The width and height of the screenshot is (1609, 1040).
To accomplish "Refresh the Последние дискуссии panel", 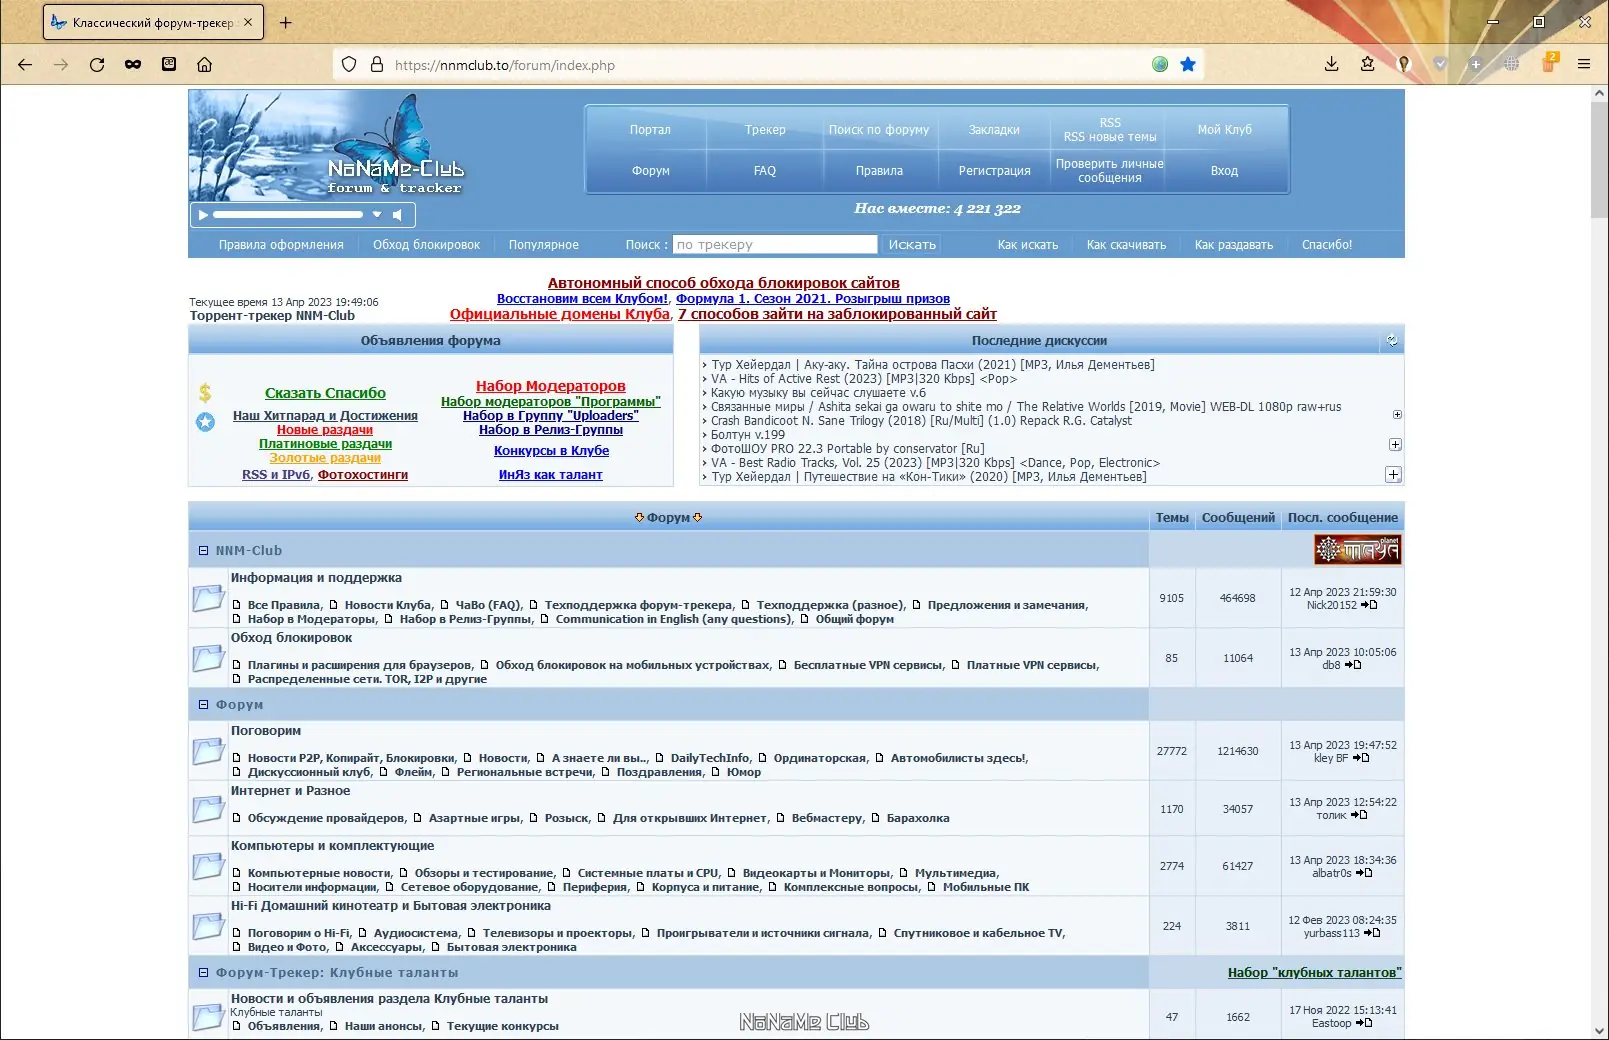I will [1391, 341].
